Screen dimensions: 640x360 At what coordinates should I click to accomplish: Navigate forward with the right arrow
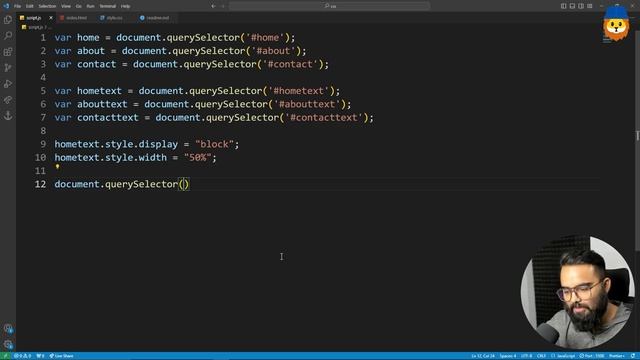tap(223, 6)
